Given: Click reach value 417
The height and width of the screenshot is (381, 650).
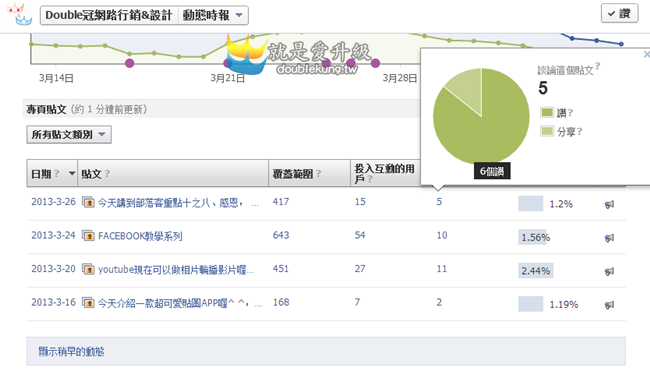Looking at the screenshot, I should (281, 202).
